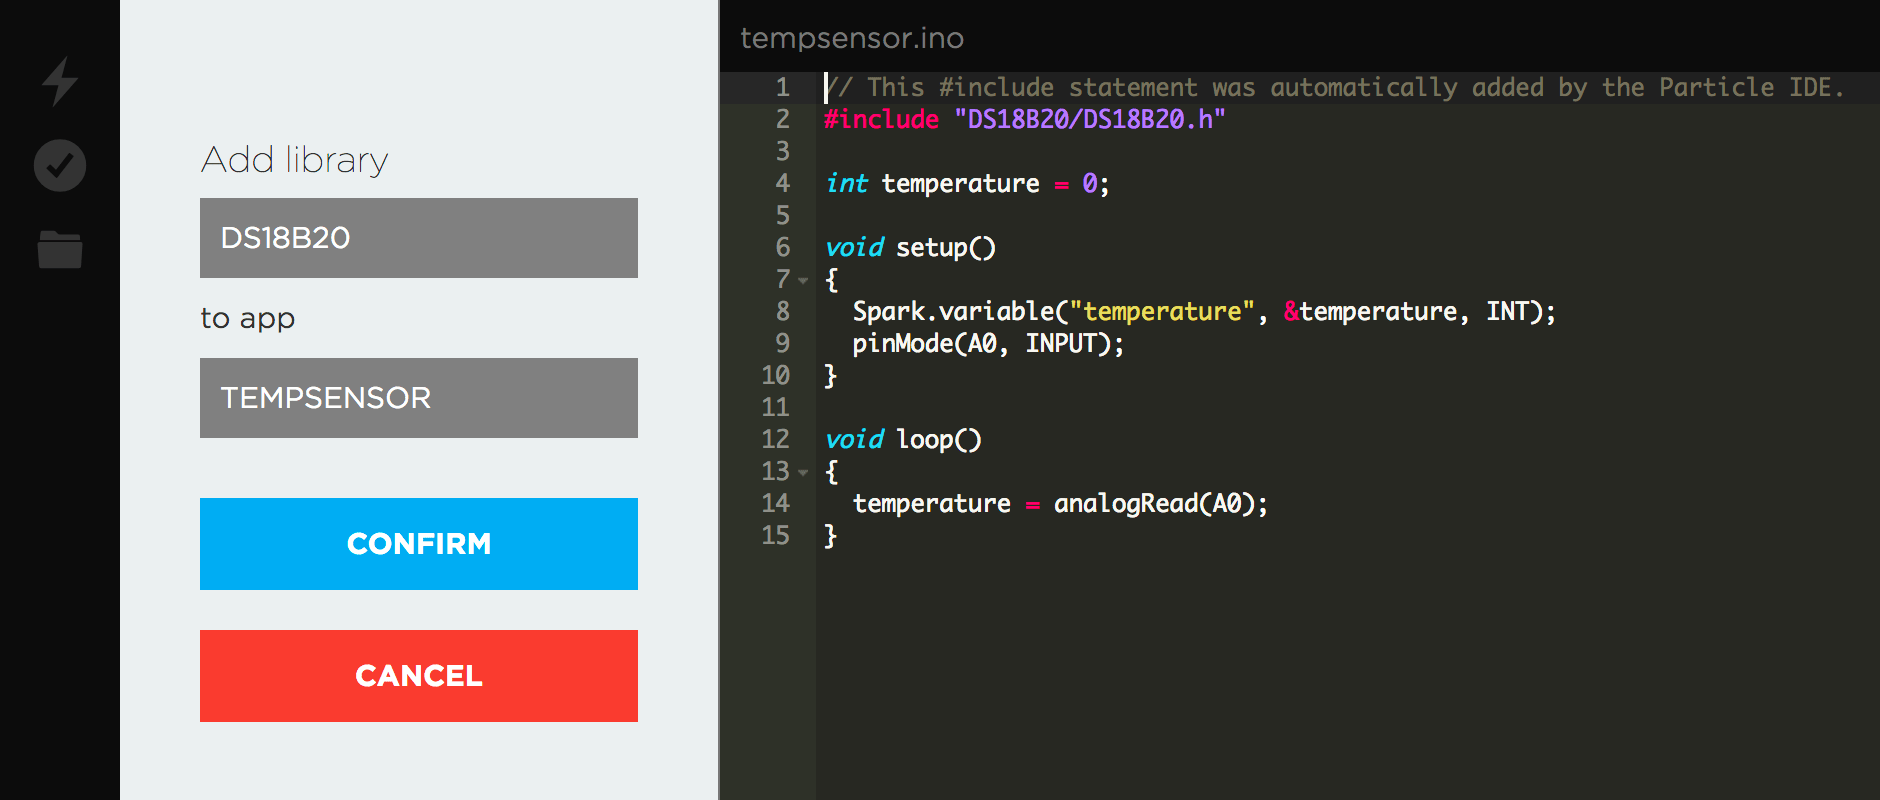The height and width of the screenshot is (800, 1880).
Task: Click the comment on line 1
Action: [1334, 87]
